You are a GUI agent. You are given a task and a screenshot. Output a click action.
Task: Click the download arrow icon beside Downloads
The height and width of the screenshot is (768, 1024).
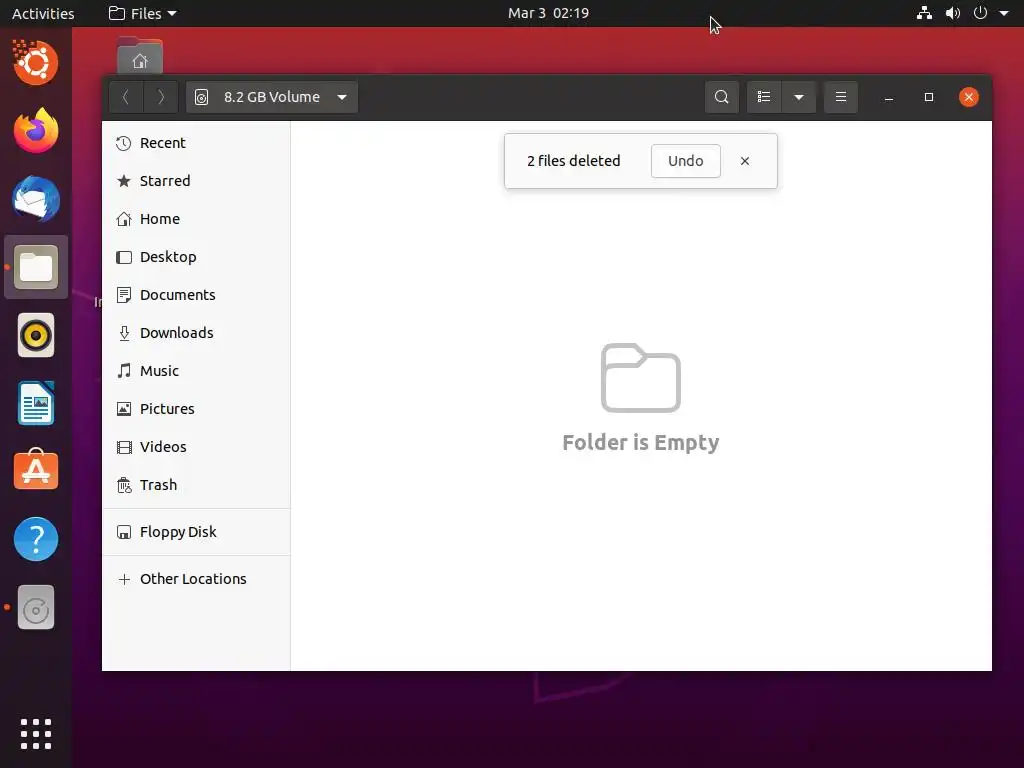(123, 333)
